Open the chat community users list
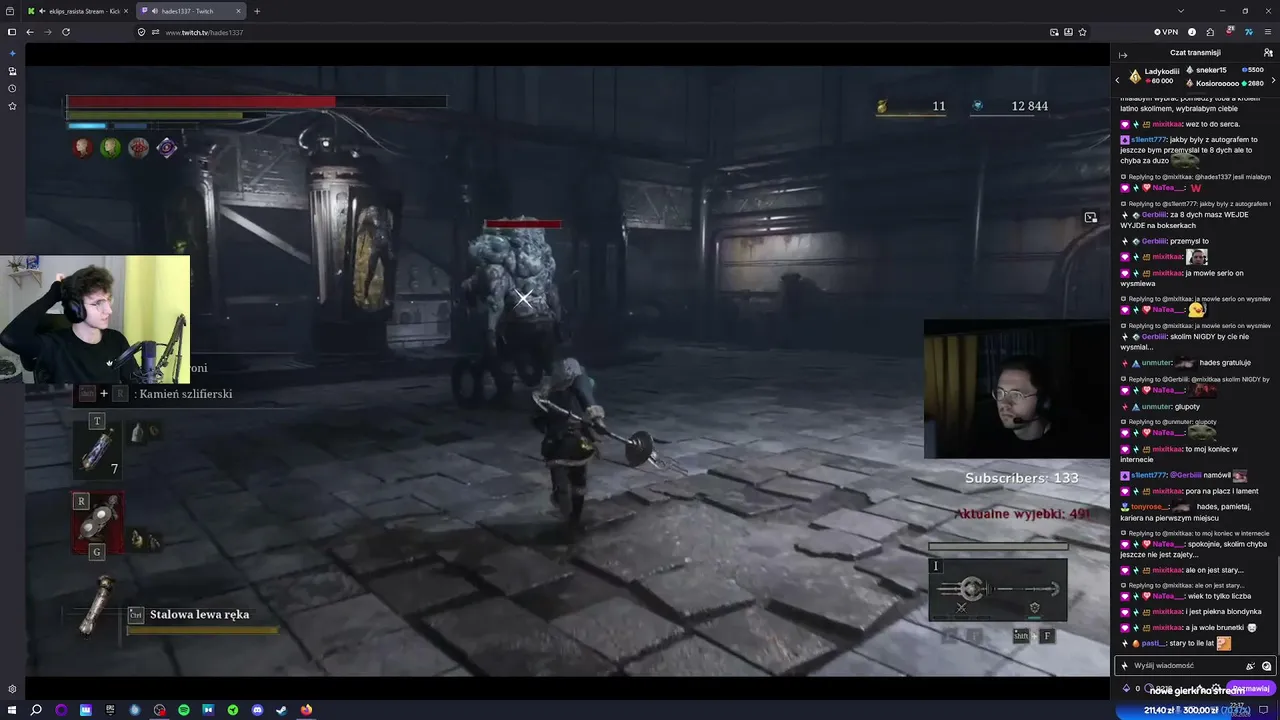Viewport: 1280px width, 720px height. coord(1268,53)
